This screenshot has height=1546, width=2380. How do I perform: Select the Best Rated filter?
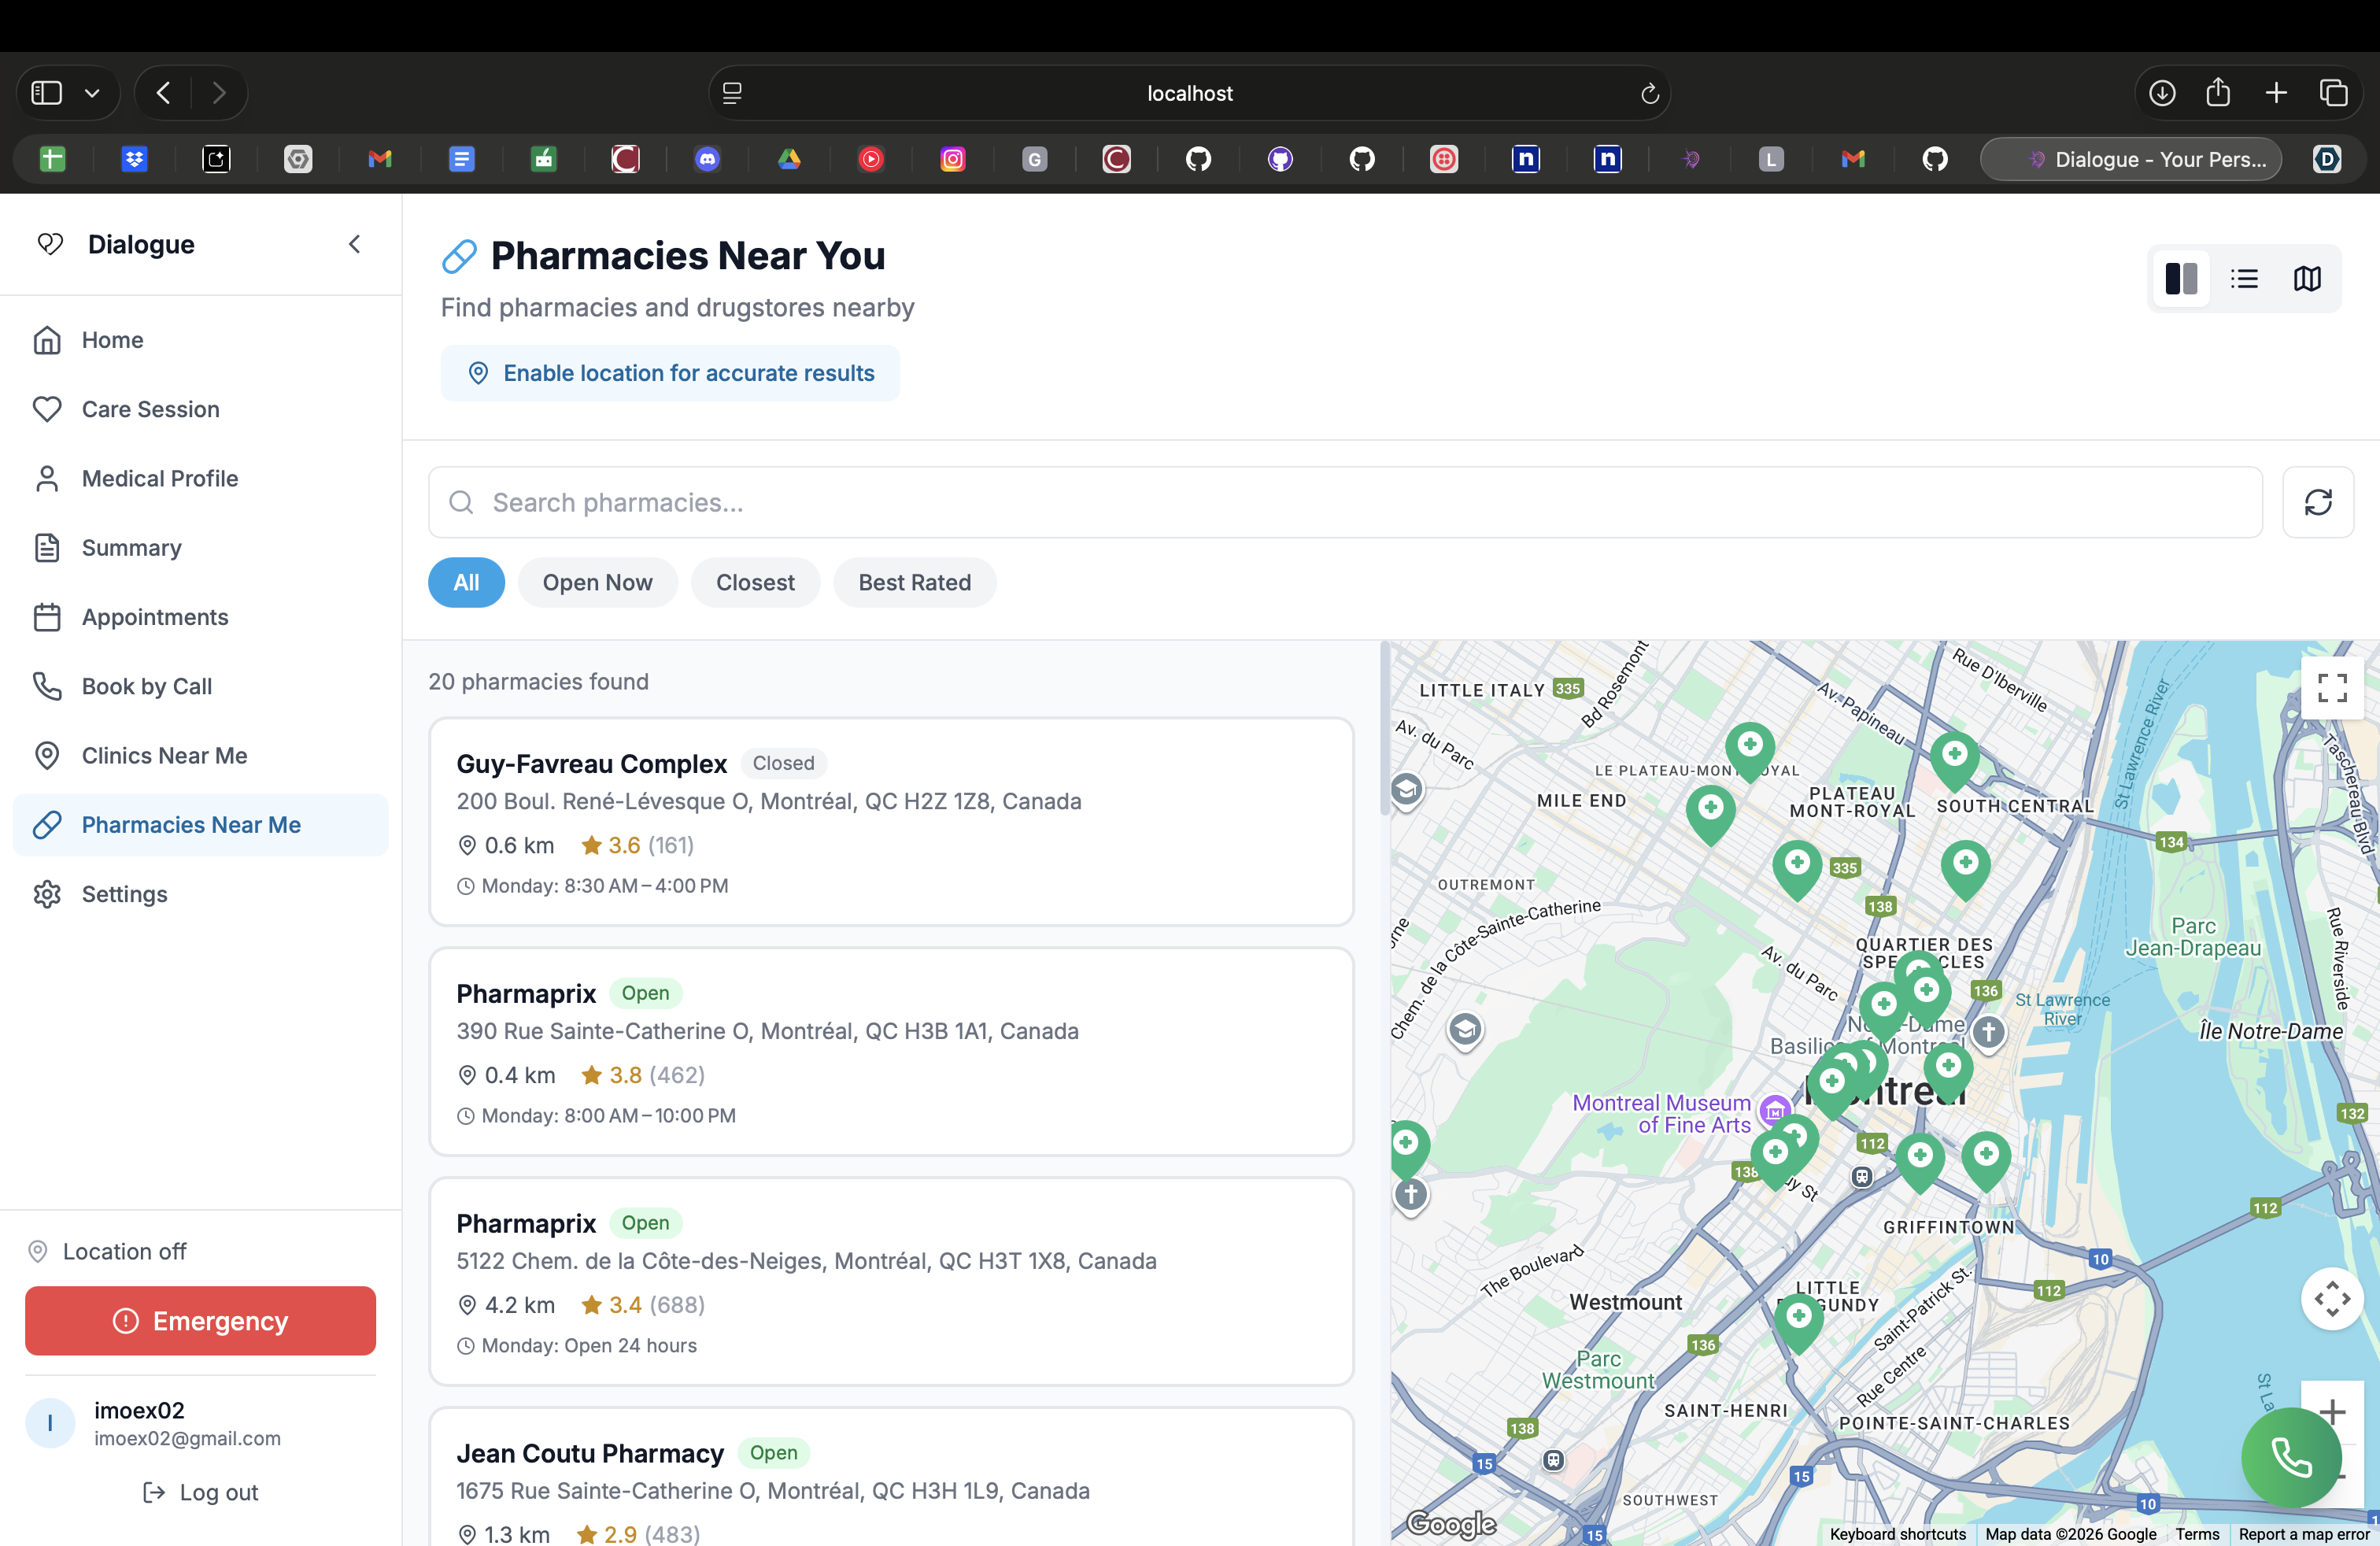click(914, 582)
